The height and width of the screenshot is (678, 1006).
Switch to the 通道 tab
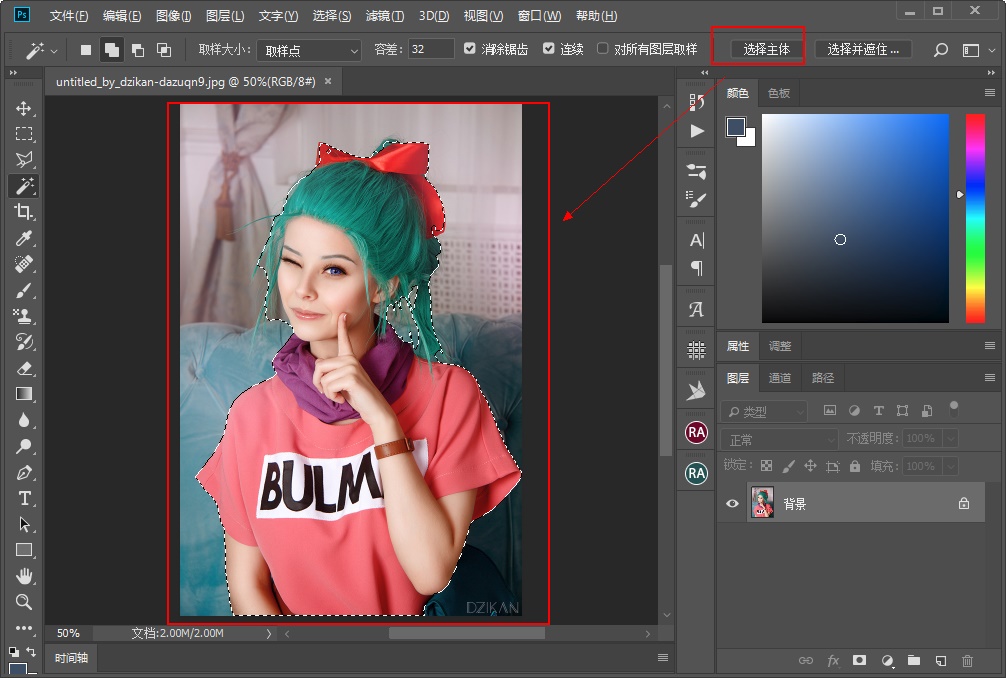point(780,378)
